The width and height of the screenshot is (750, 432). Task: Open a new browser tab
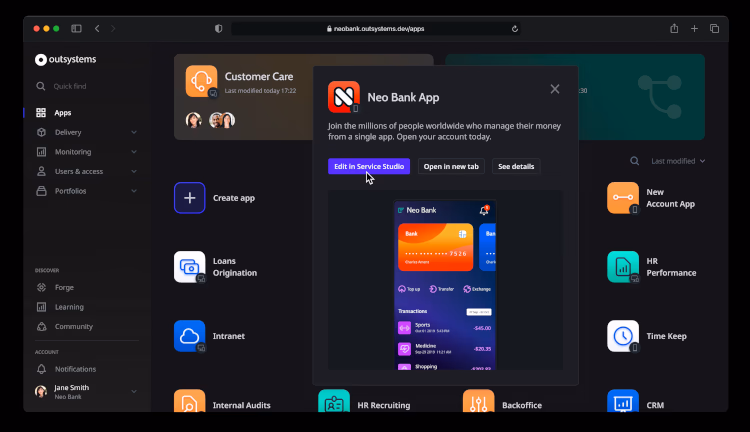click(694, 29)
